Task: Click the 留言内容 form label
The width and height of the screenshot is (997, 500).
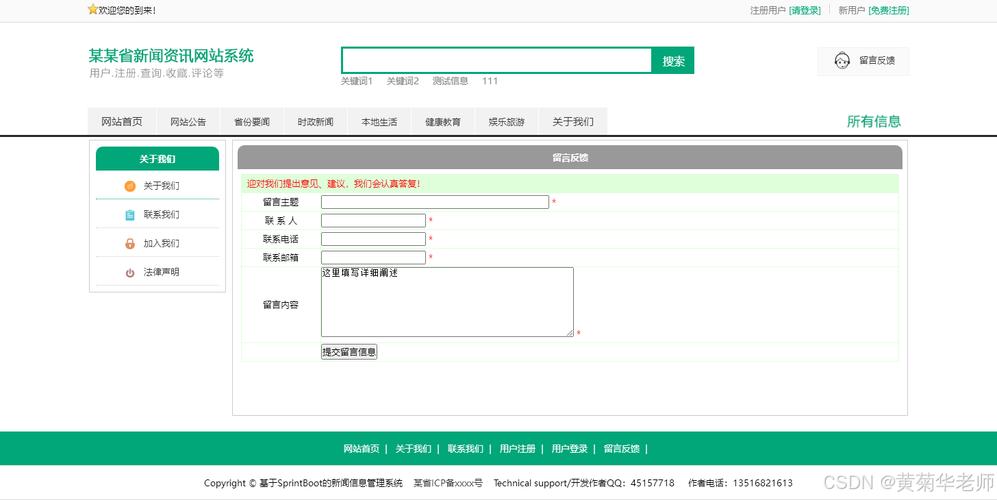Action: (x=281, y=305)
